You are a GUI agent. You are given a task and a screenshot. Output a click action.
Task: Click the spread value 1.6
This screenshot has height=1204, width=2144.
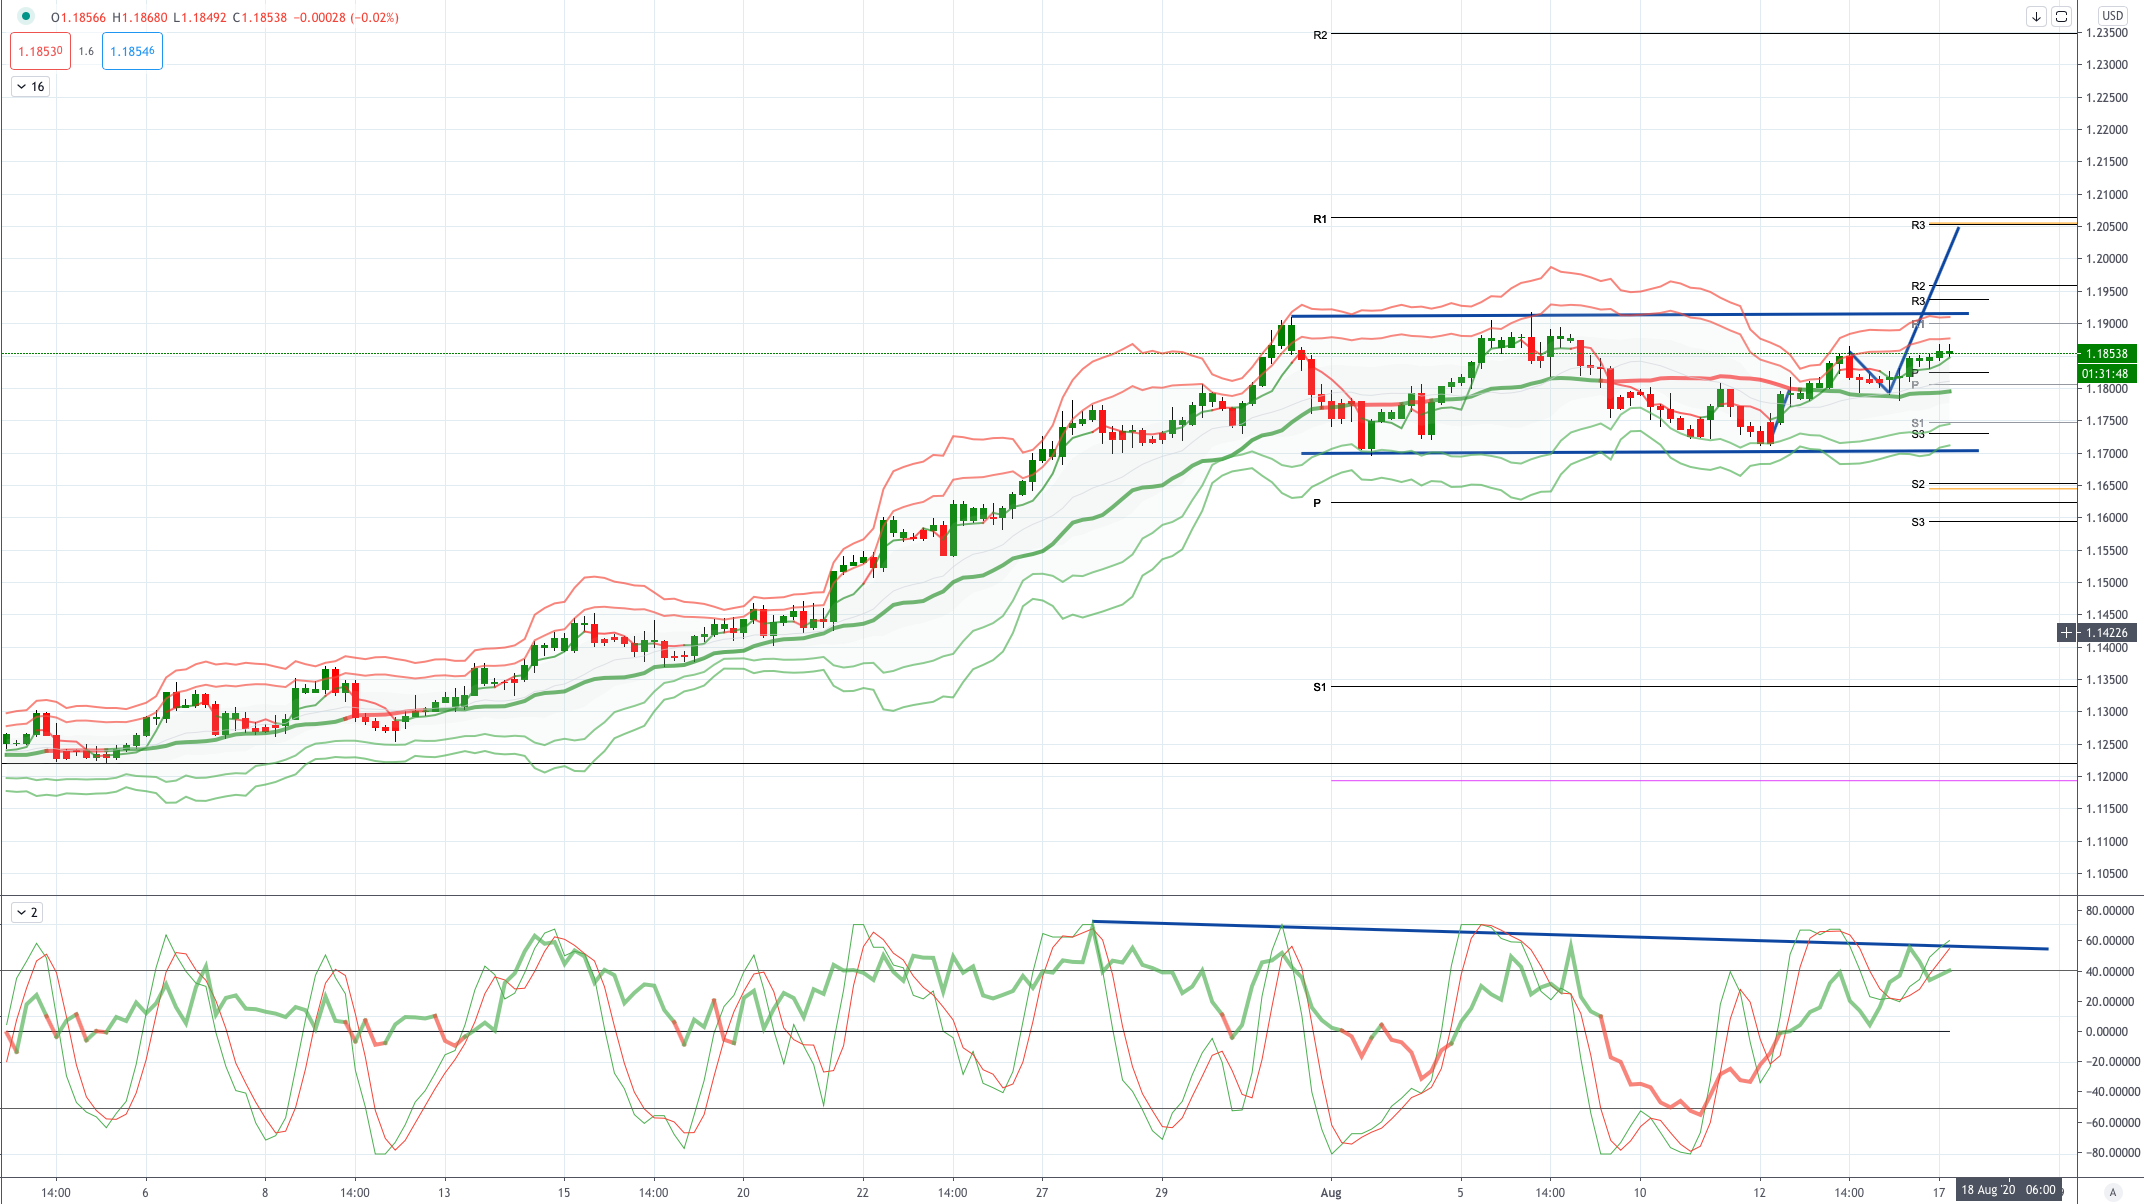(x=86, y=51)
